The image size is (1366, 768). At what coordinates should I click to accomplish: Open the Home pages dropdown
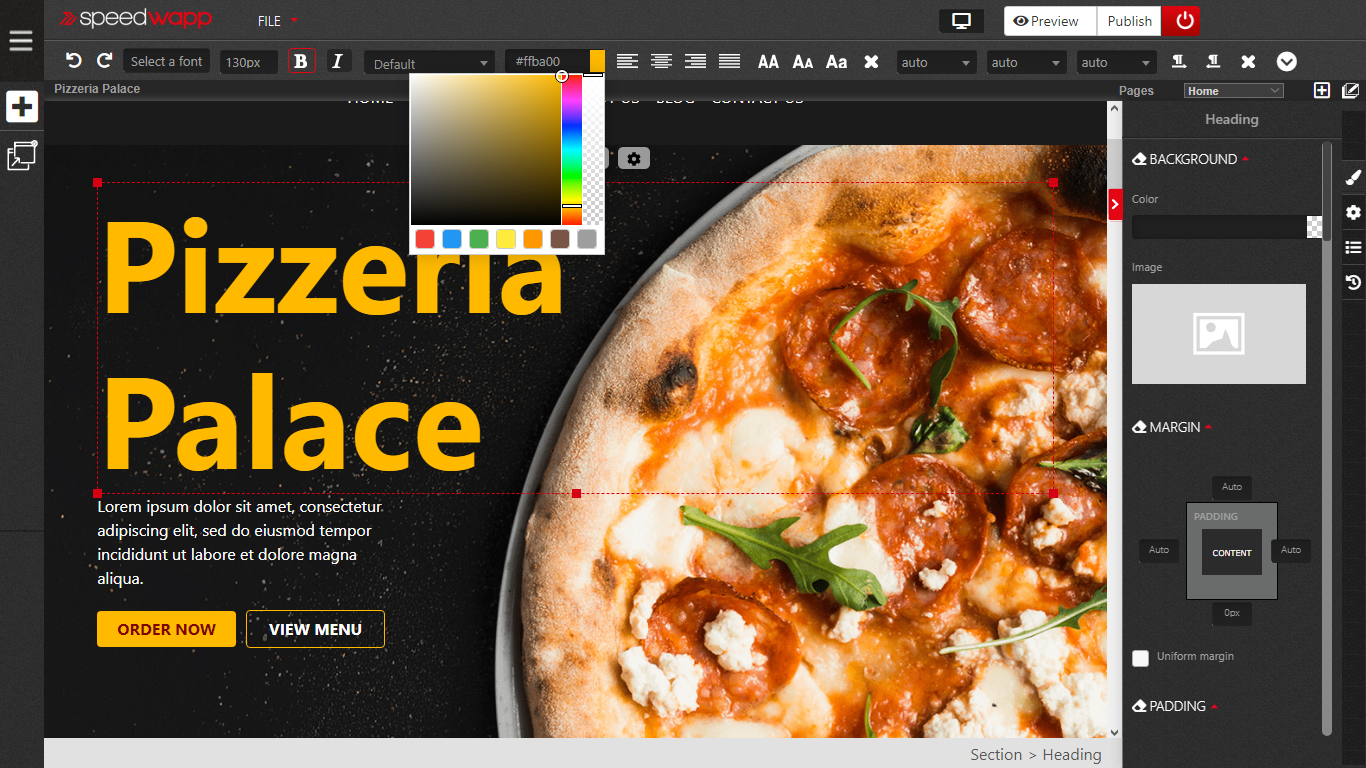[x=1233, y=91]
